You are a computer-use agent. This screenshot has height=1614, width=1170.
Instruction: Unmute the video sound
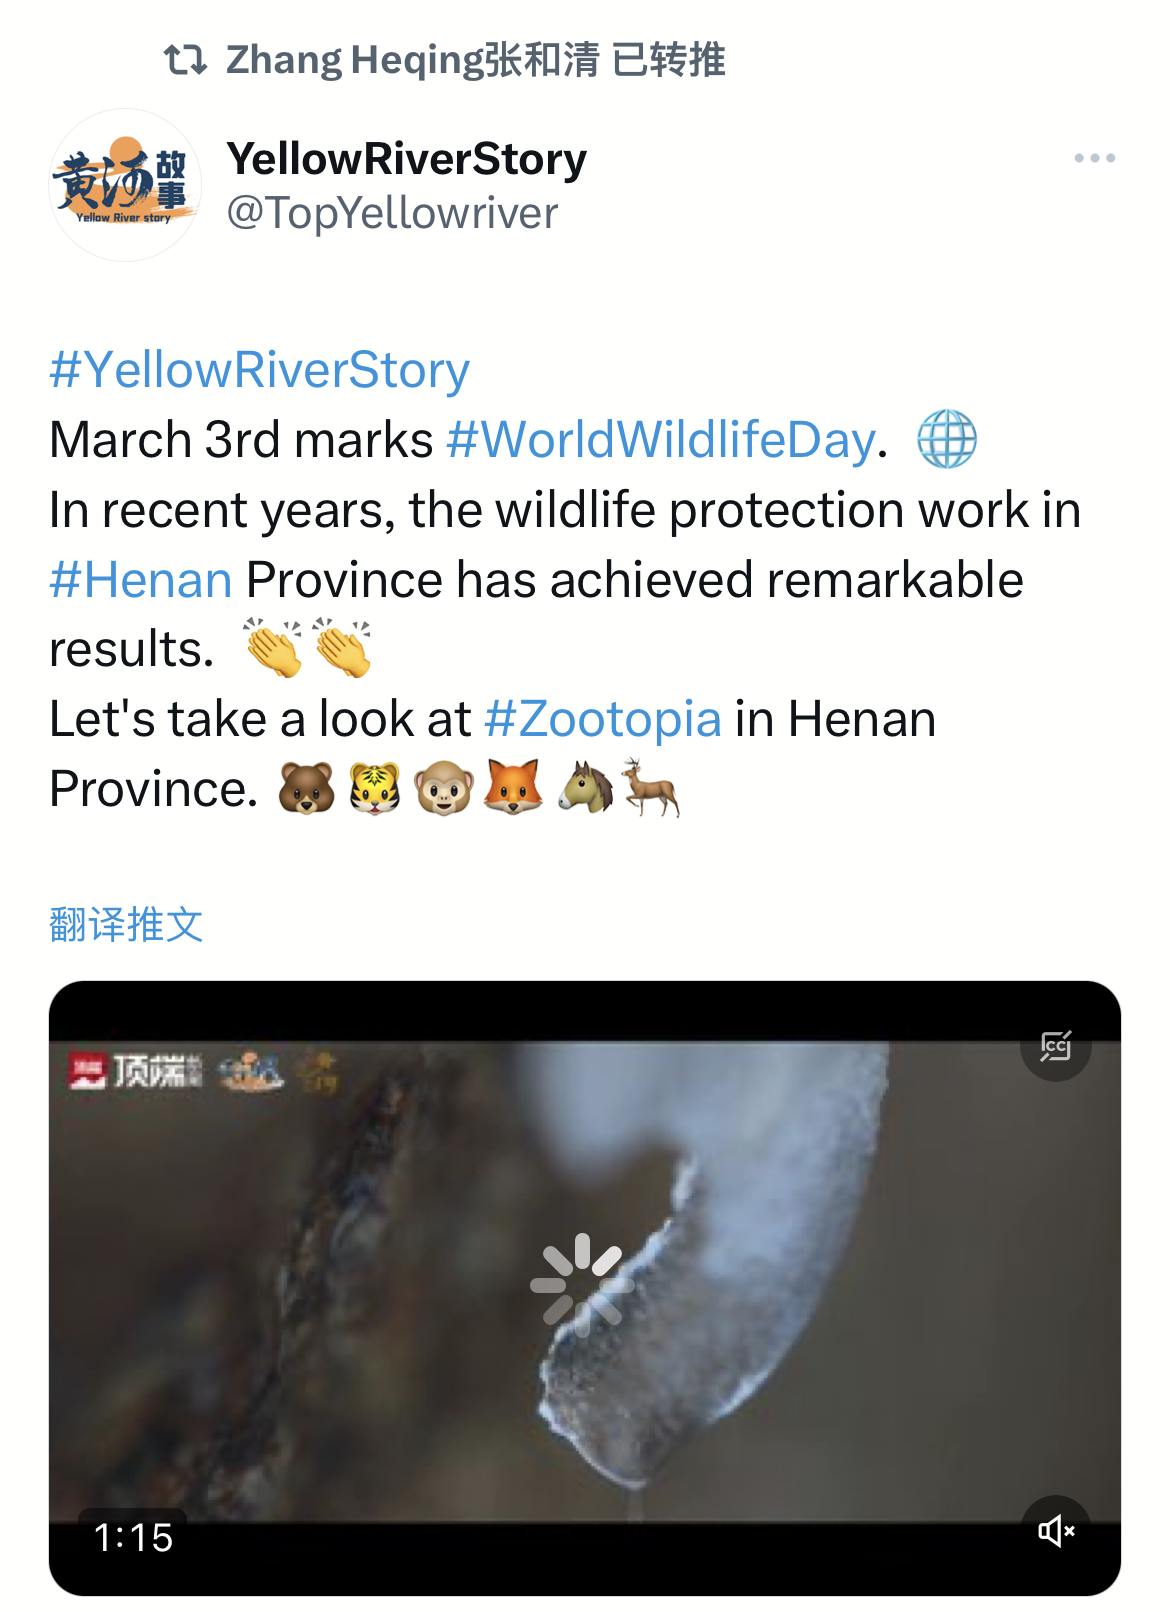(1055, 1530)
